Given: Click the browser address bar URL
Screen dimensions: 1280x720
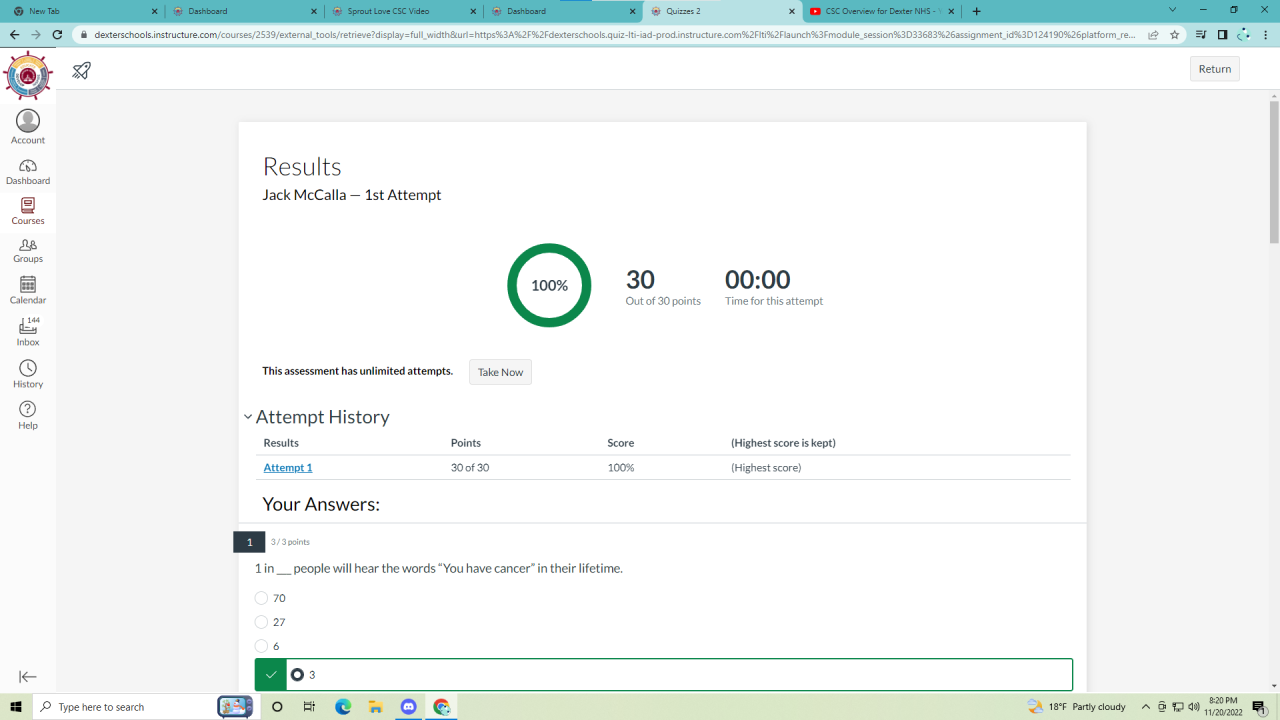Looking at the screenshot, I should click(x=615, y=34).
